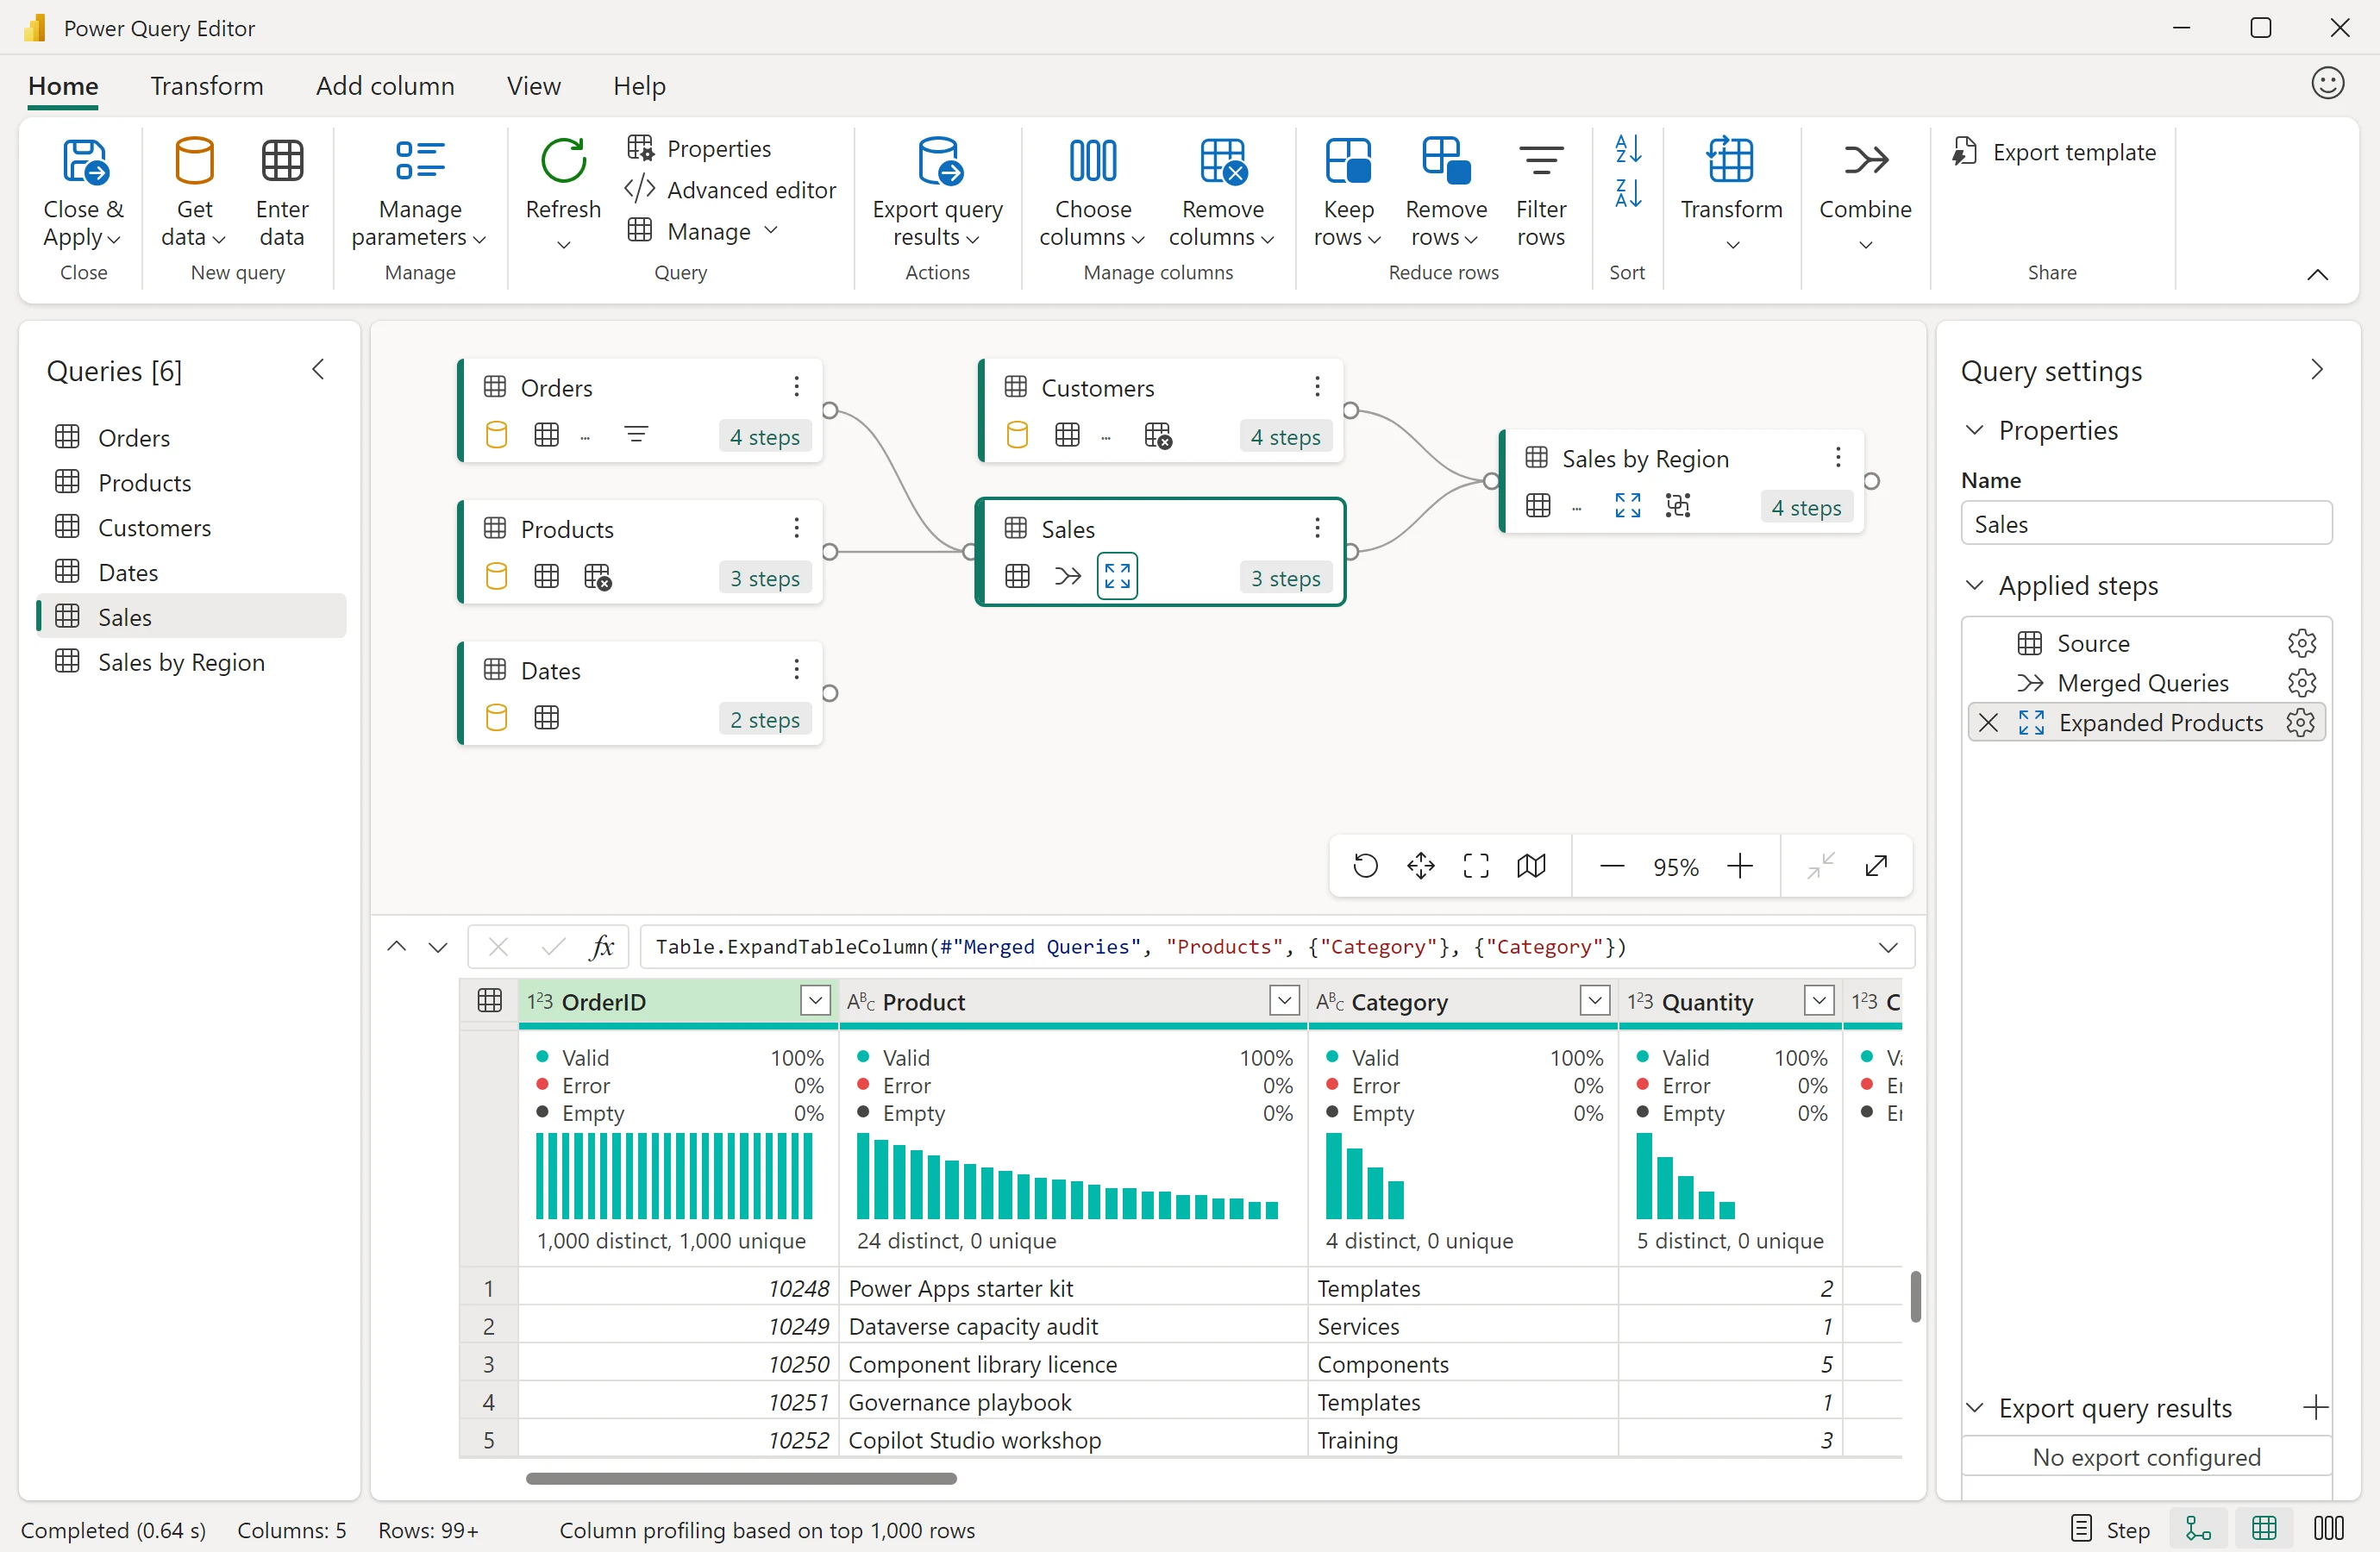This screenshot has height=1552, width=2380.
Task: Go to previous step with up arrow
Action: tap(397, 947)
